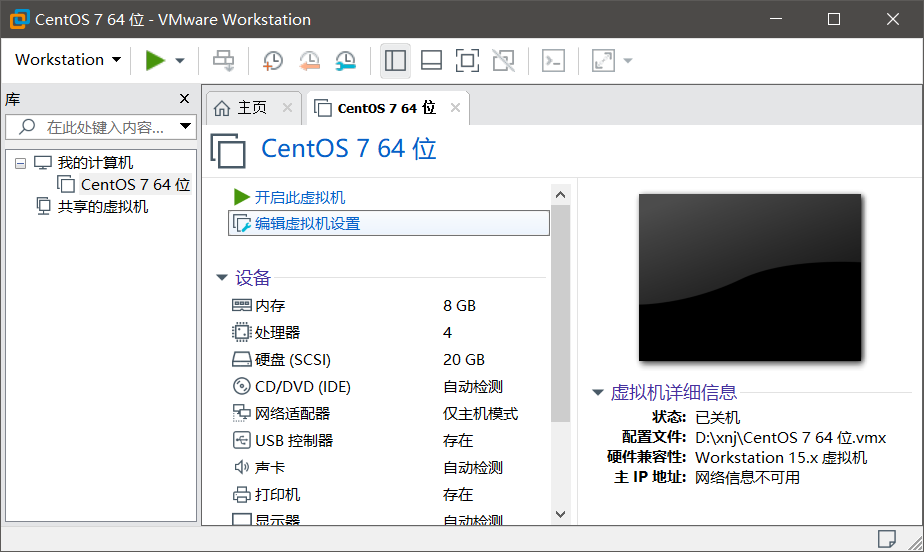Click the Send Ctrl+Alt+Del toolbar icon
The image size is (924, 552).
[223, 60]
